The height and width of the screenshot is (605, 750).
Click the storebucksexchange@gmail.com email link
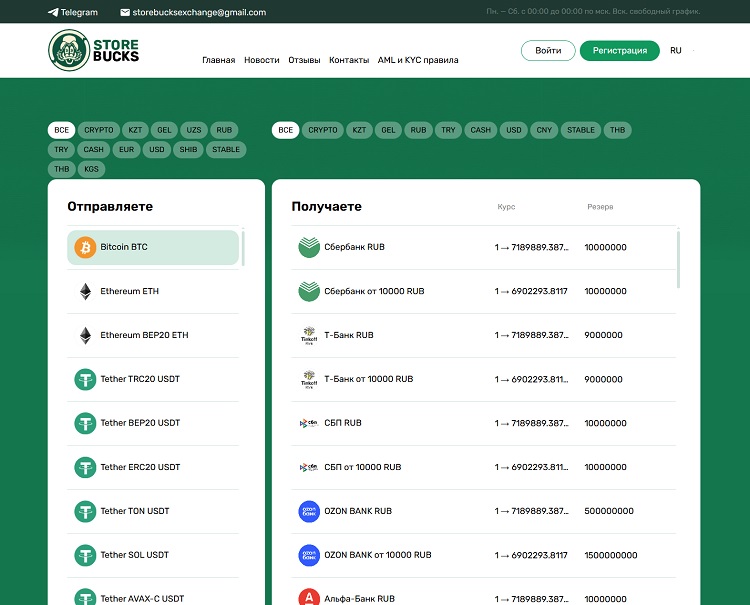click(x=193, y=12)
